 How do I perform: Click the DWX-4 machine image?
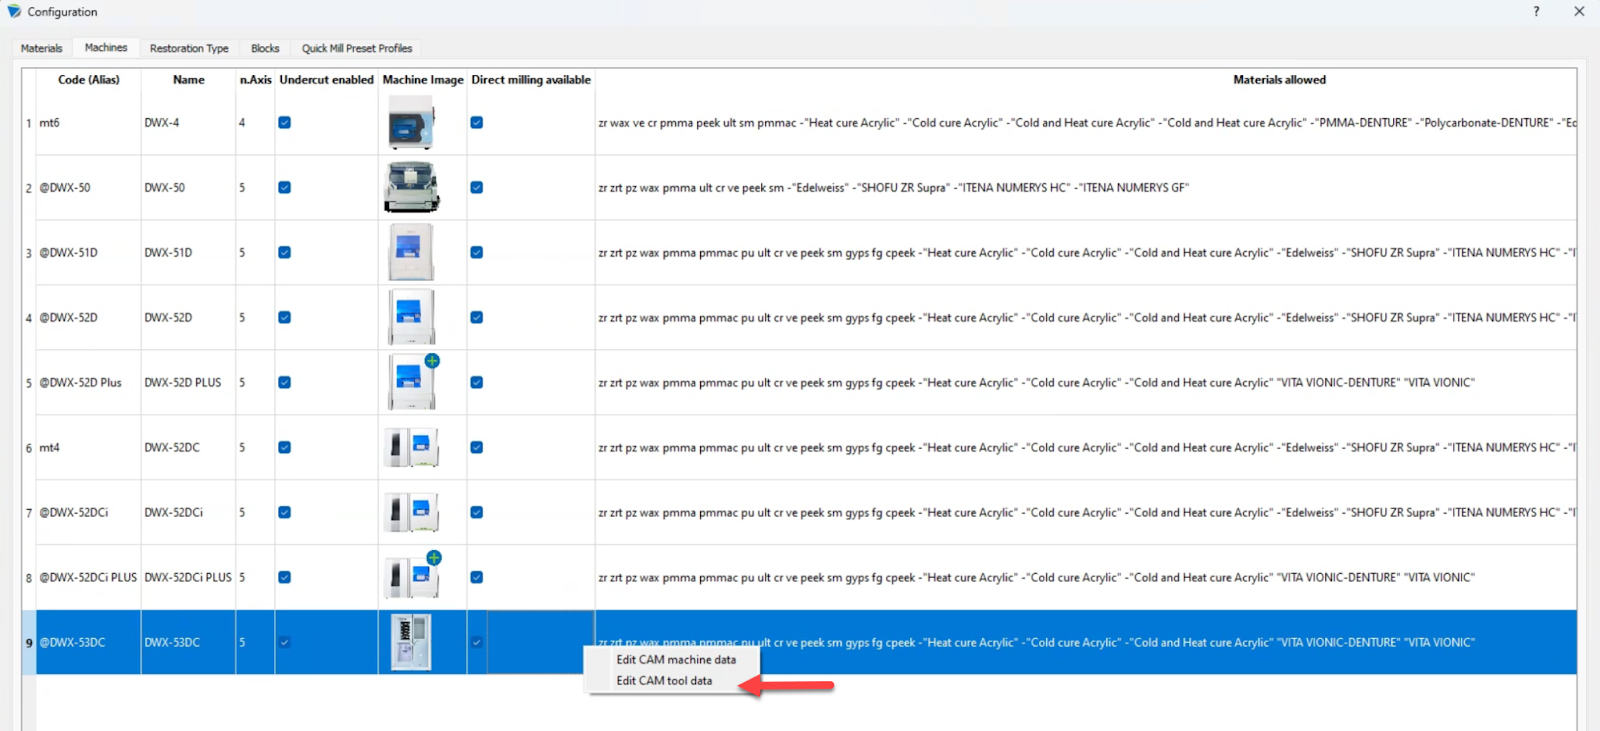411,123
